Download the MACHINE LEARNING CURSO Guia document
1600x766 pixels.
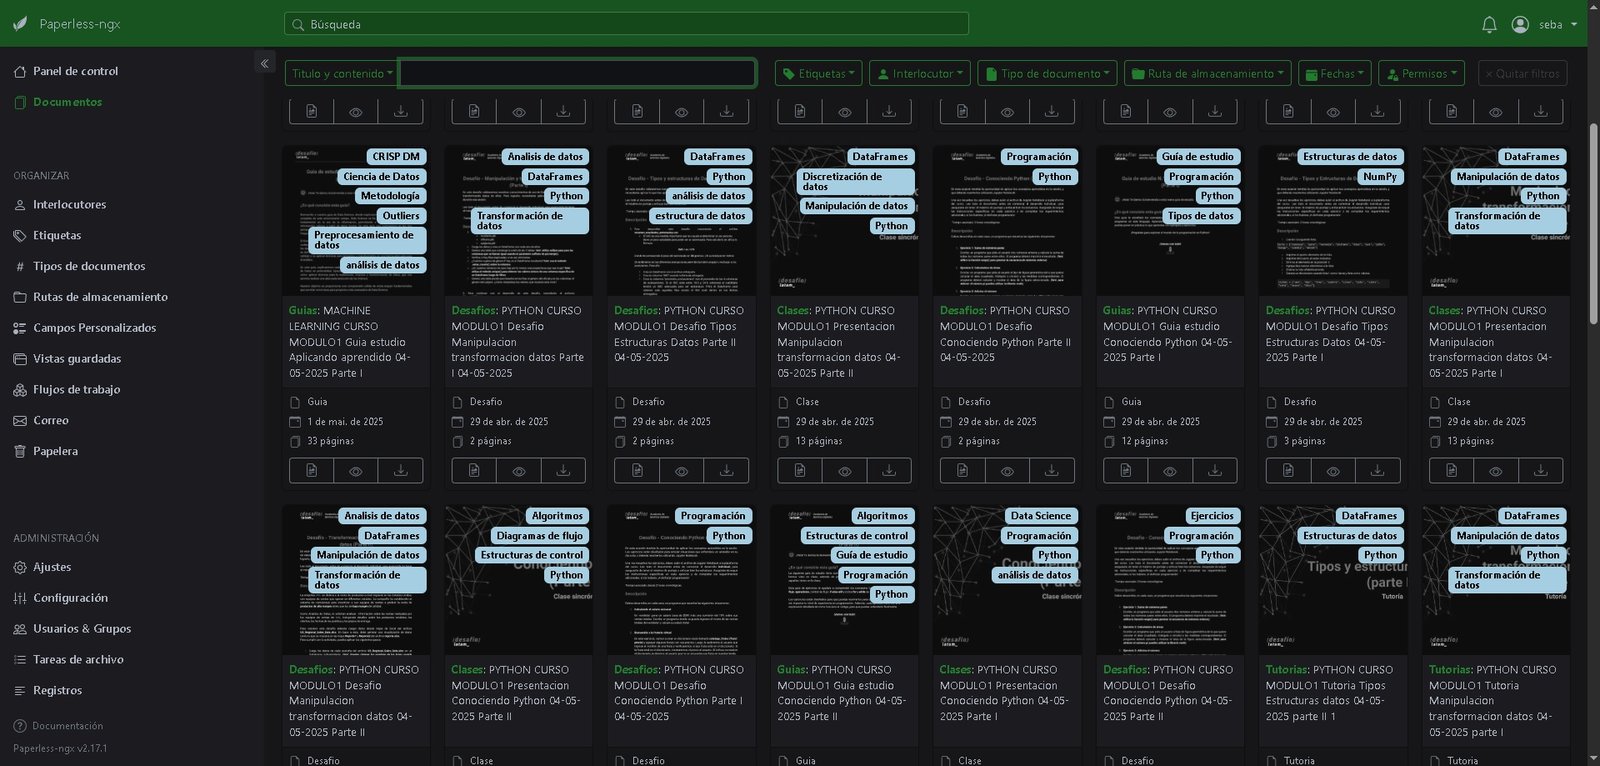[400, 470]
